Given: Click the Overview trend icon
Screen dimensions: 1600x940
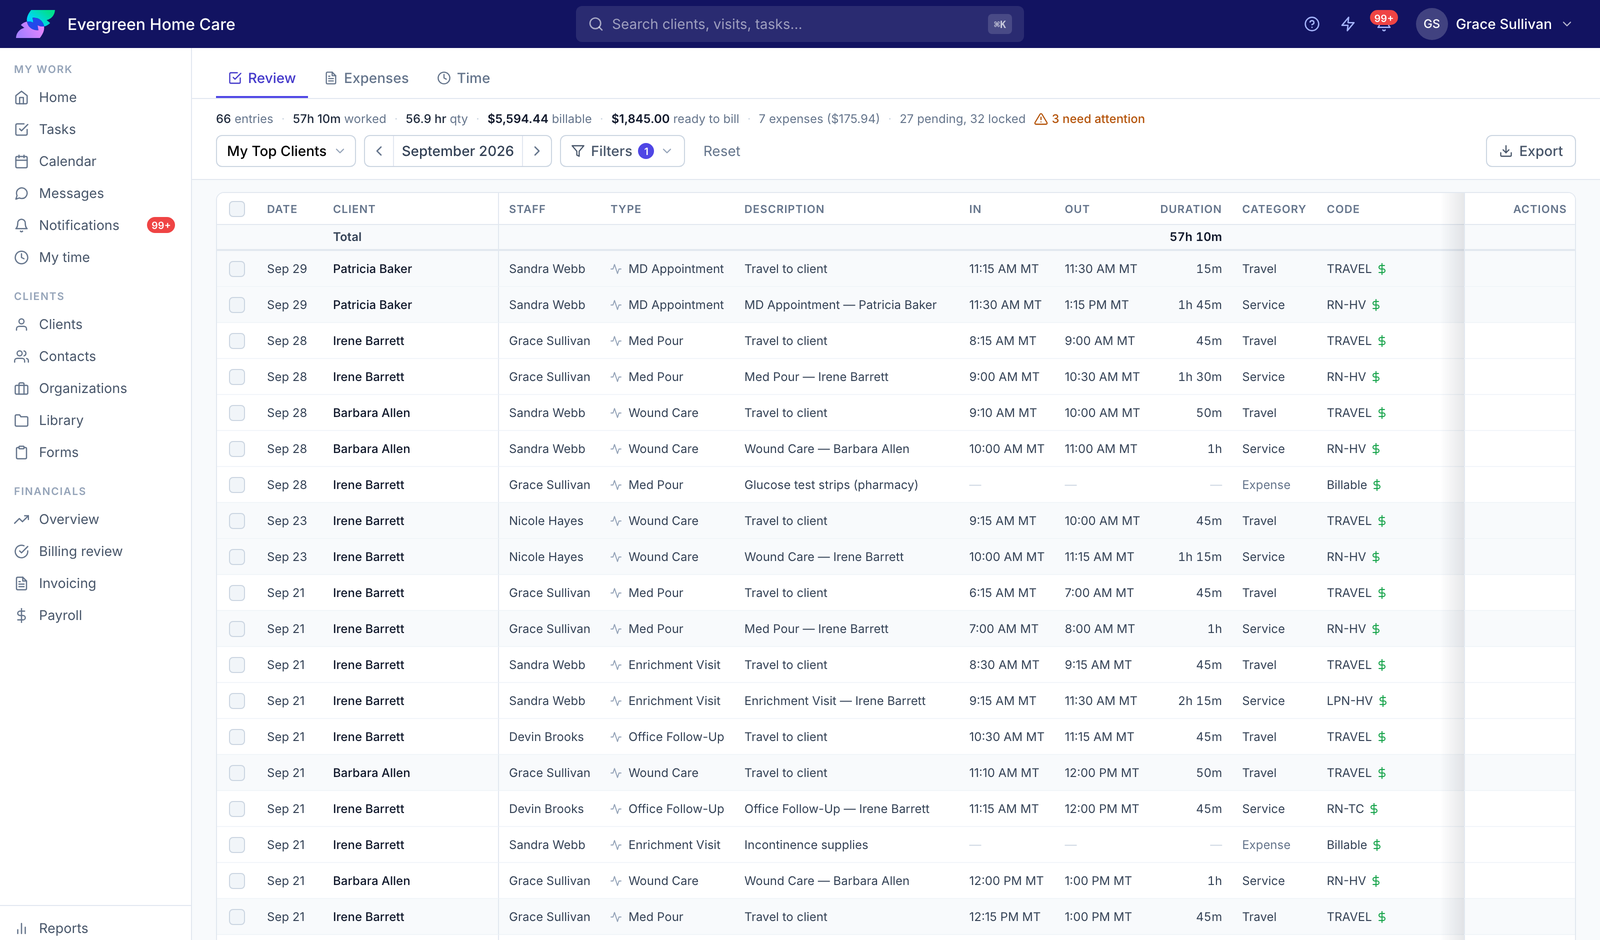Looking at the screenshot, I should pyautogui.click(x=22, y=519).
